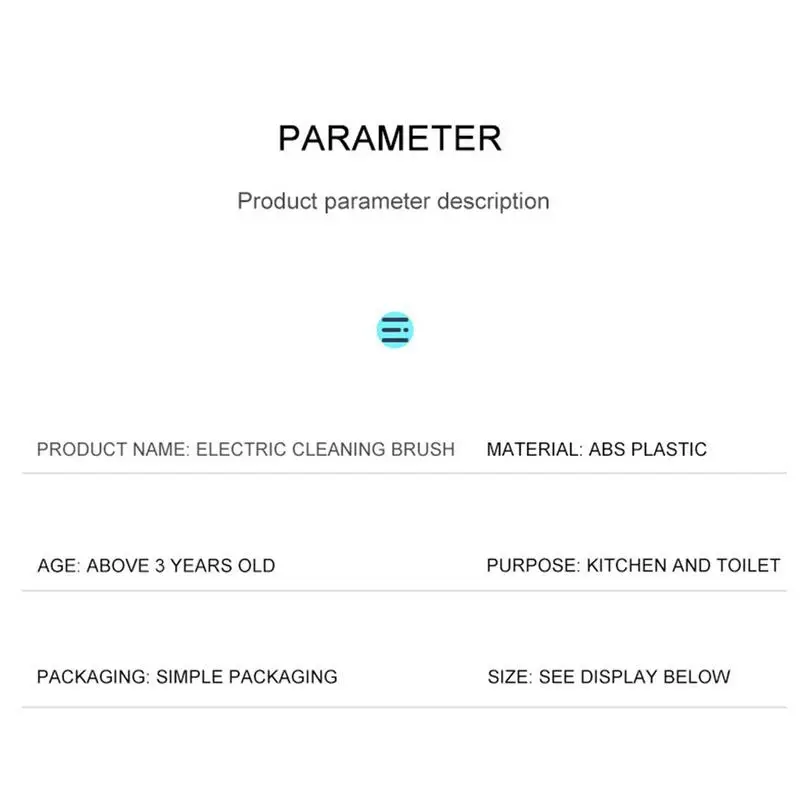Screen dimensions: 800x800
Task: Select the SEE DISPLAY BELOW text
Action: pyautogui.click(x=635, y=677)
